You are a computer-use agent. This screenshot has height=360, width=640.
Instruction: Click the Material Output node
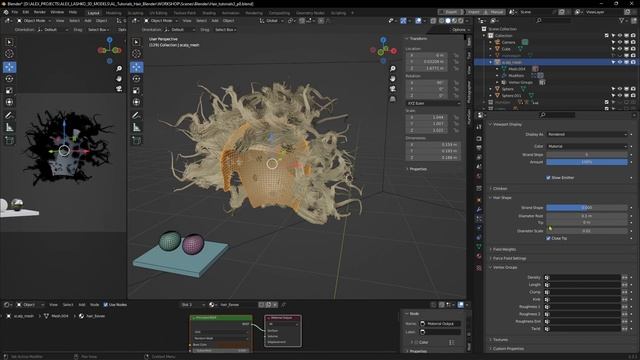(x=283, y=331)
